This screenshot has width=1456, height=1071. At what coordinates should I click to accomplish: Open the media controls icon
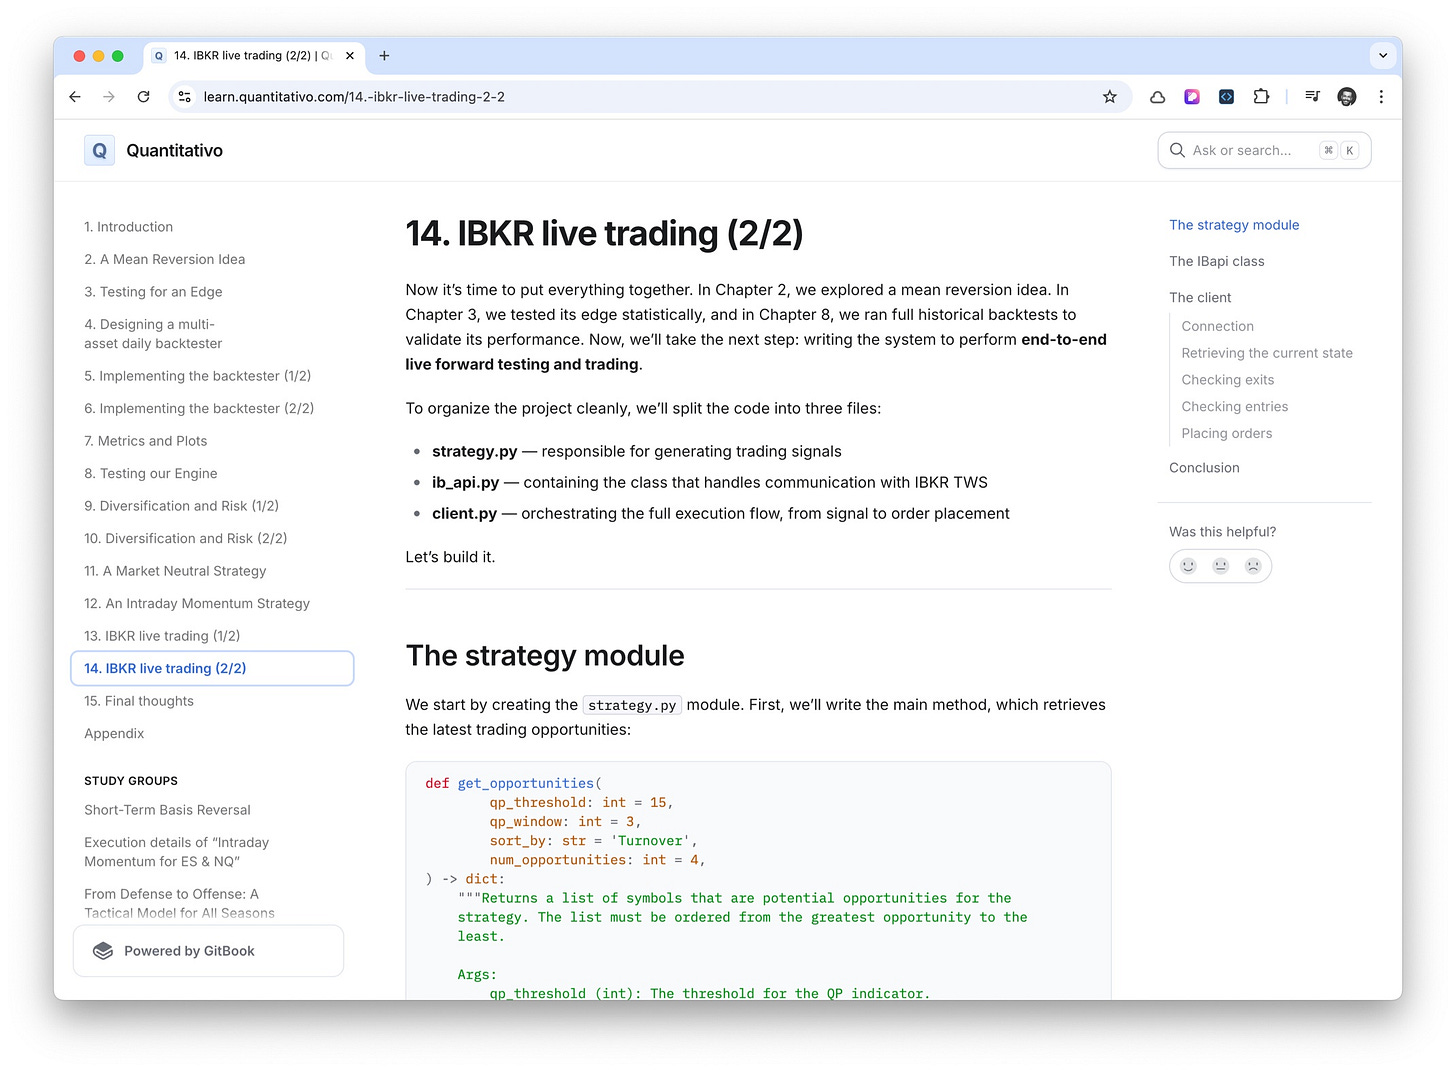click(x=1313, y=97)
